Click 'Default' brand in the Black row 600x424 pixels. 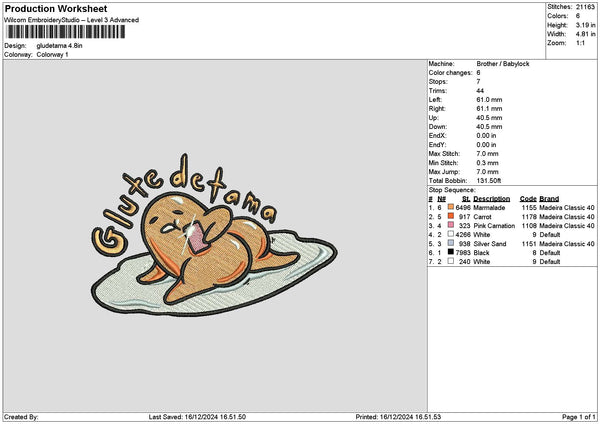550,253
